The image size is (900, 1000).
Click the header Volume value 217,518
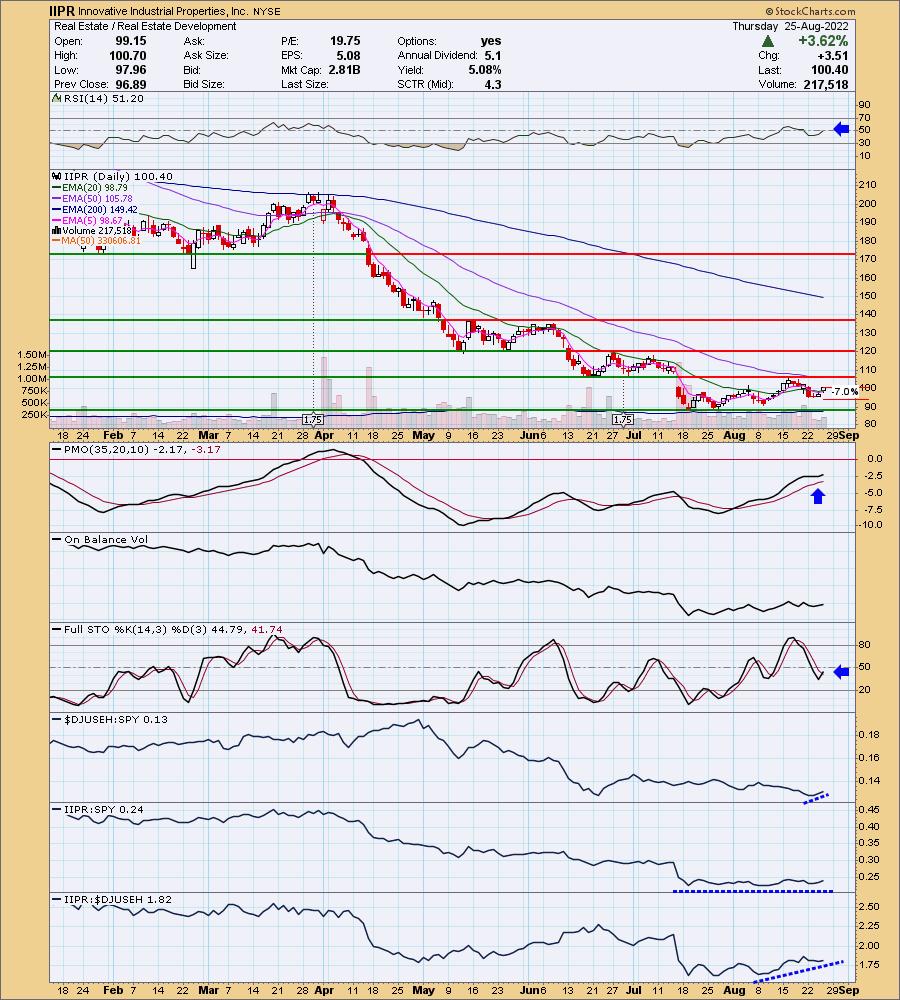coord(825,84)
